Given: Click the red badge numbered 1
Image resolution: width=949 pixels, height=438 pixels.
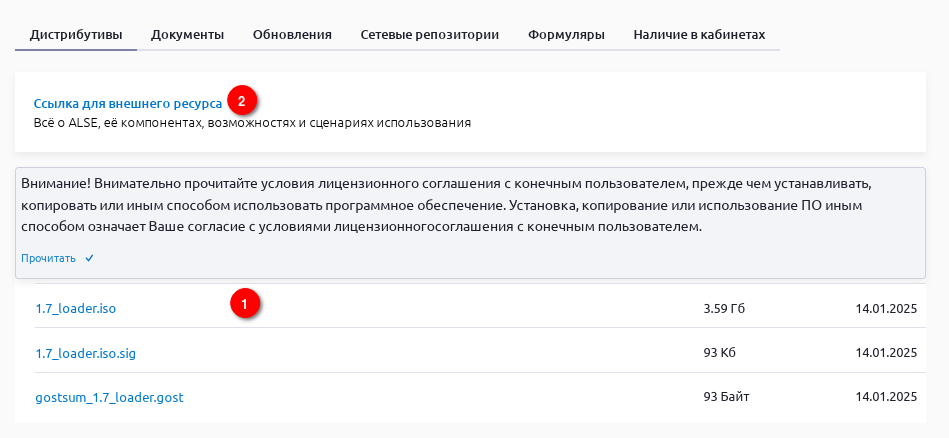Looking at the screenshot, I should click(245, 302).
